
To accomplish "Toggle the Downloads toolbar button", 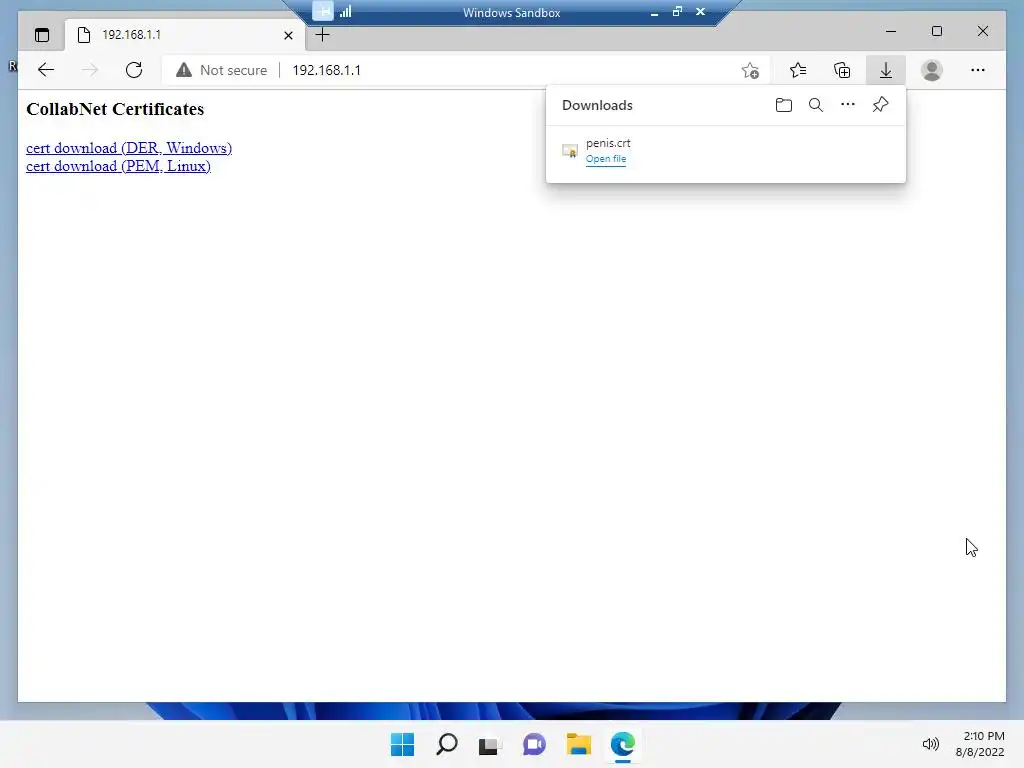I will (x=886, y=70).
